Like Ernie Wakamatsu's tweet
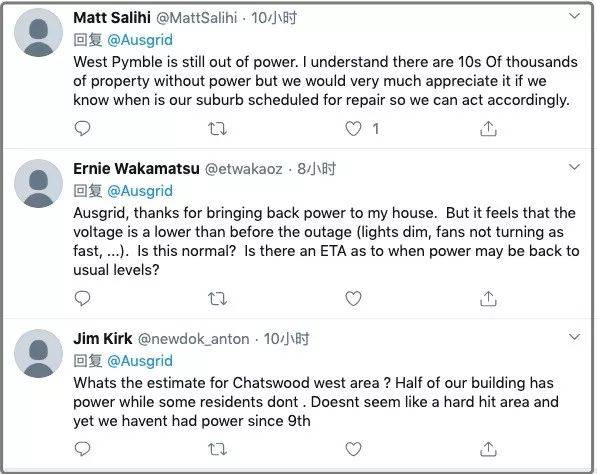Screen dimensions: 597x474 point(353,298)
